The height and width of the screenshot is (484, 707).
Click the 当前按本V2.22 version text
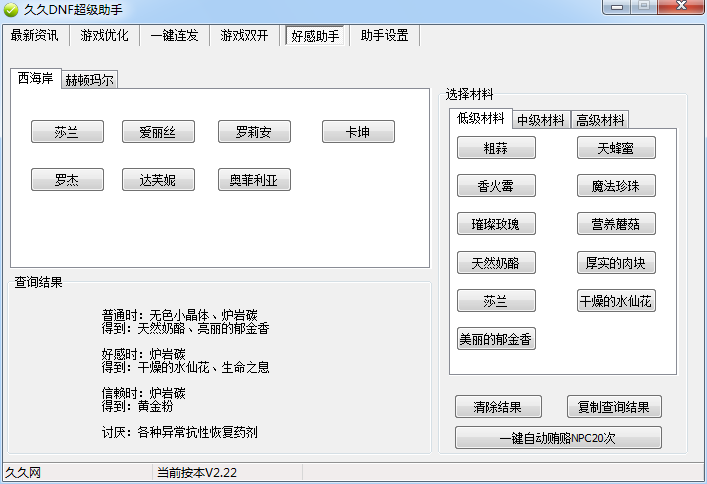point(197,472)
